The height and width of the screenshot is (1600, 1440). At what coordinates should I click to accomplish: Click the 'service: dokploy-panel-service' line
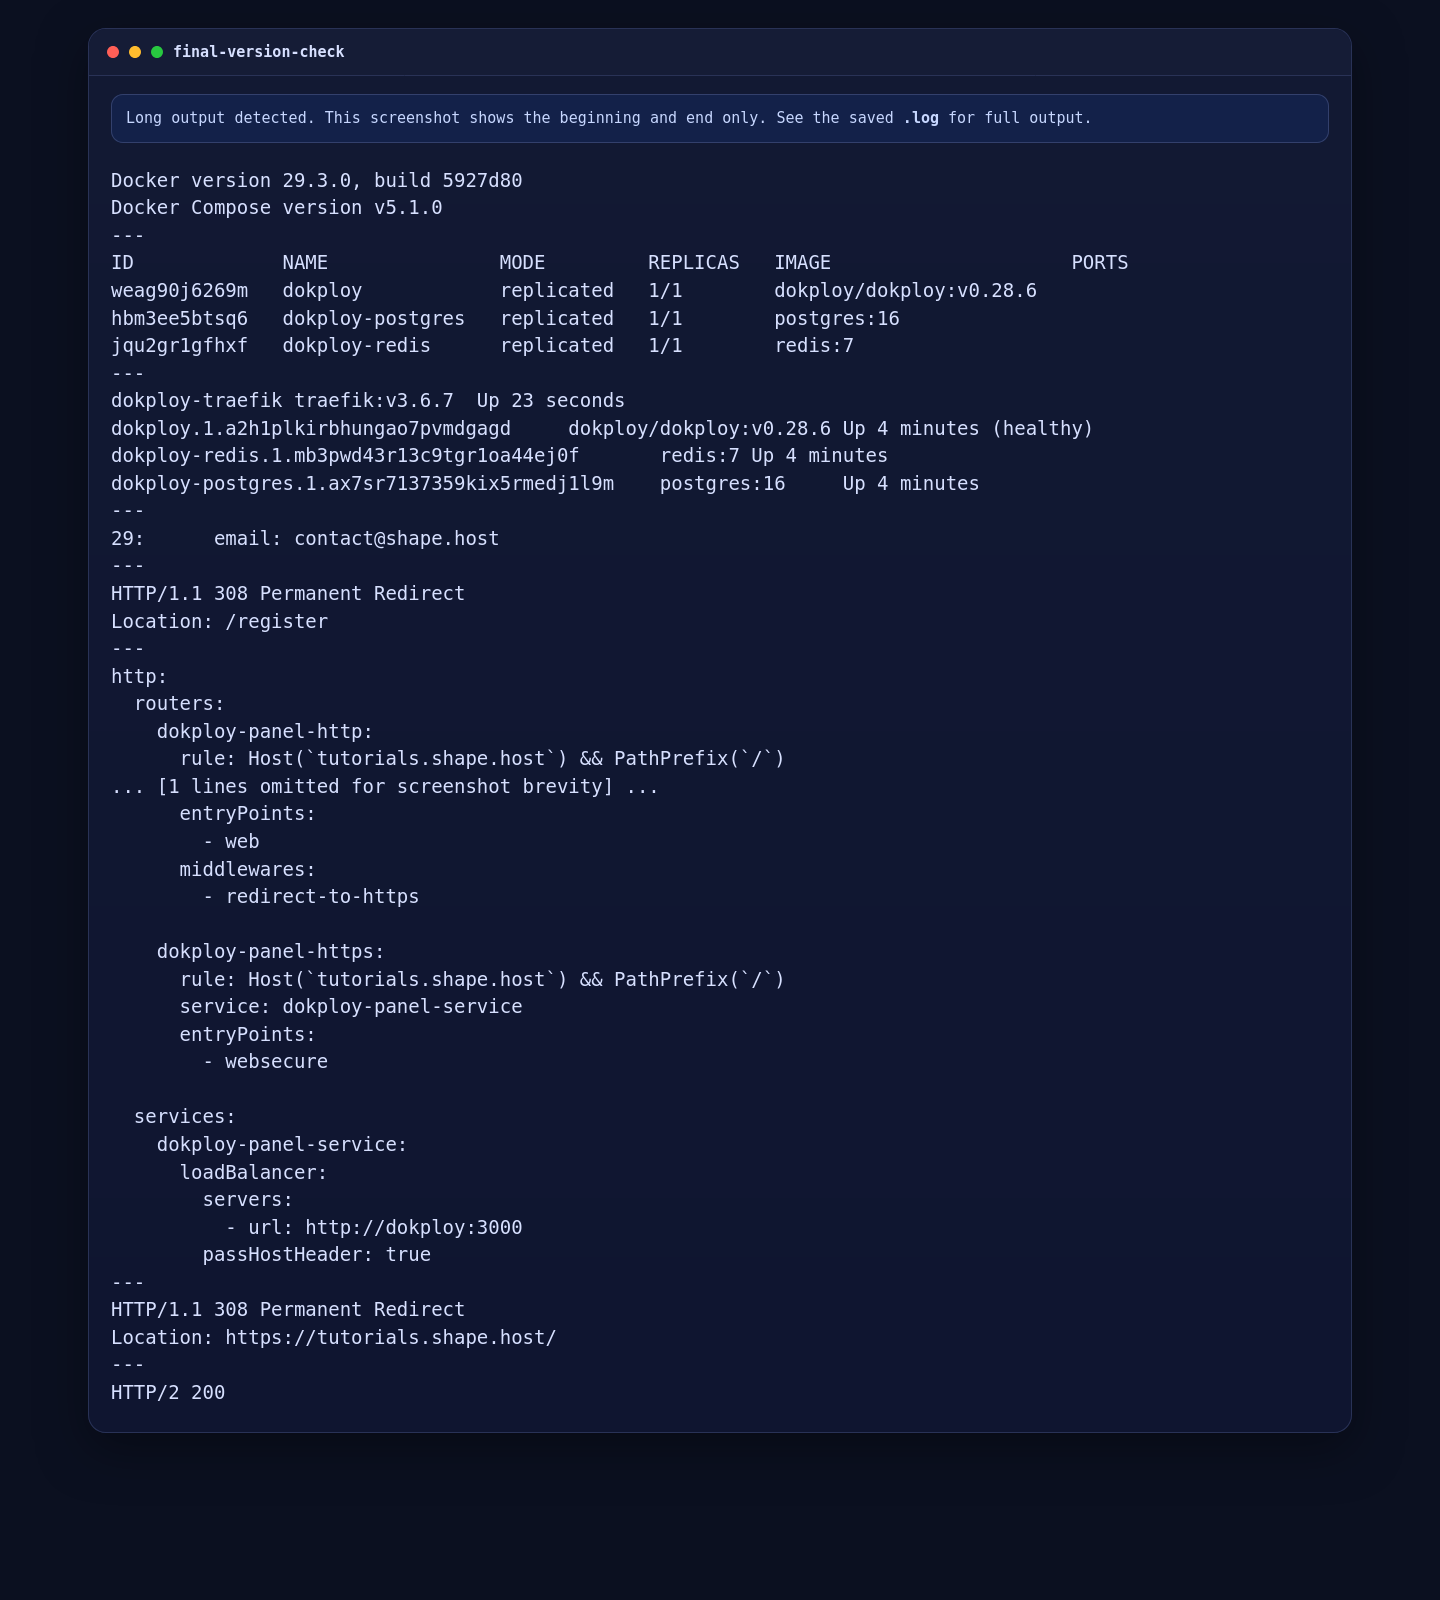pos(351,1007)
